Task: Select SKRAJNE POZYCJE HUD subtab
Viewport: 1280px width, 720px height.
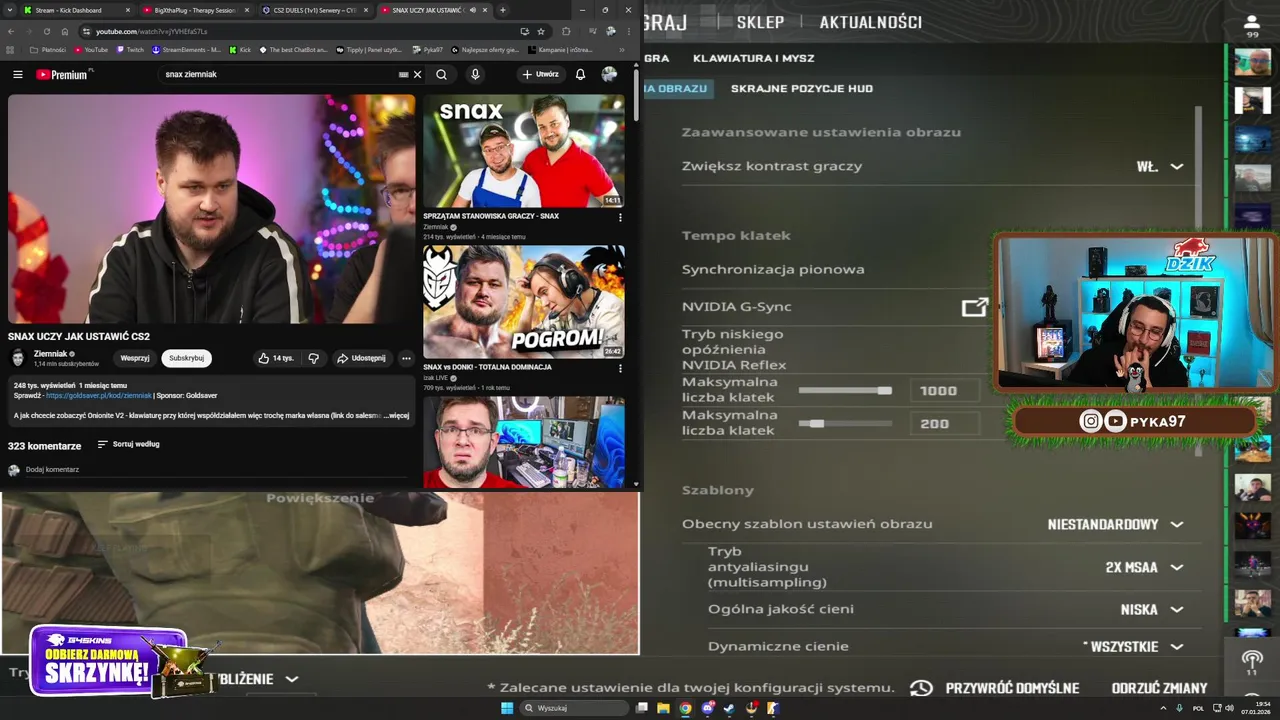Action: [802, 88]
